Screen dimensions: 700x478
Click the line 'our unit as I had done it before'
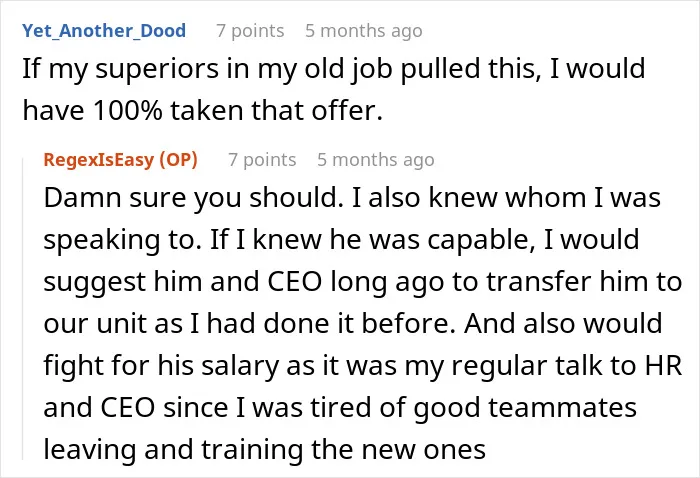click(x=353, y=324)
